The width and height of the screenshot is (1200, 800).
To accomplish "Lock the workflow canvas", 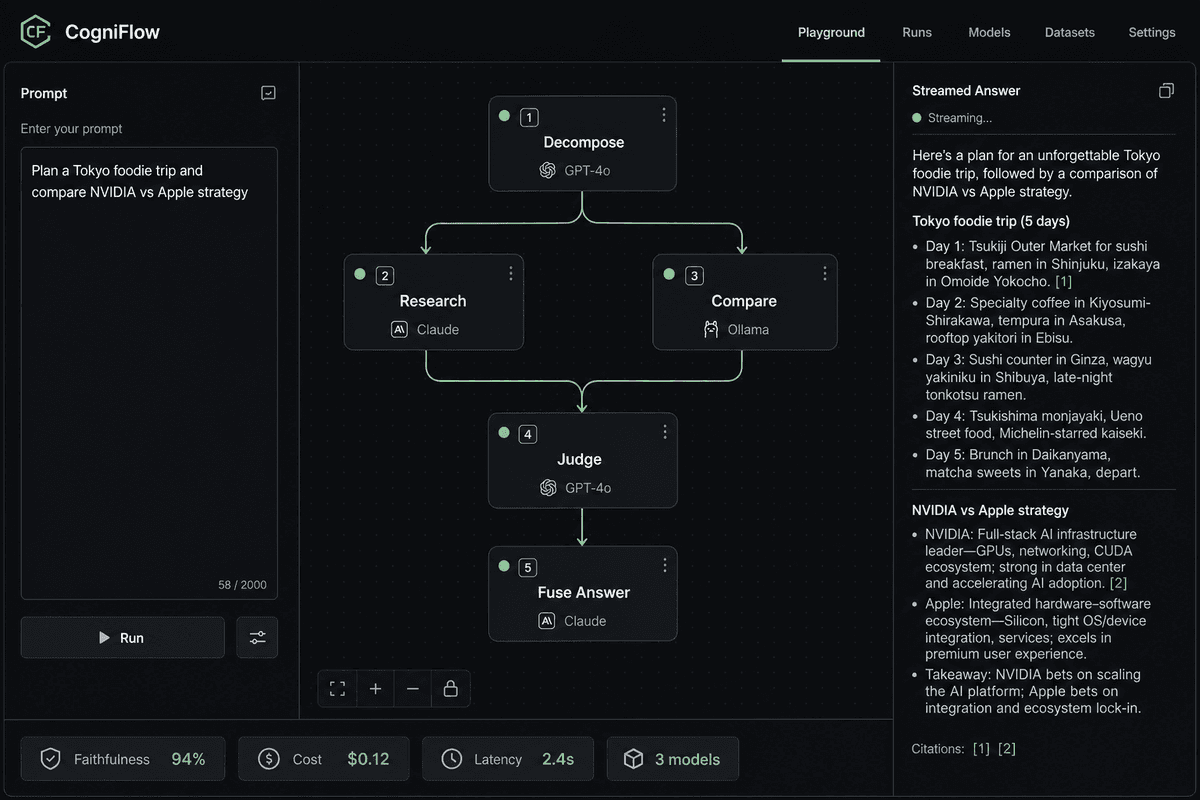I will pos(451,688).
